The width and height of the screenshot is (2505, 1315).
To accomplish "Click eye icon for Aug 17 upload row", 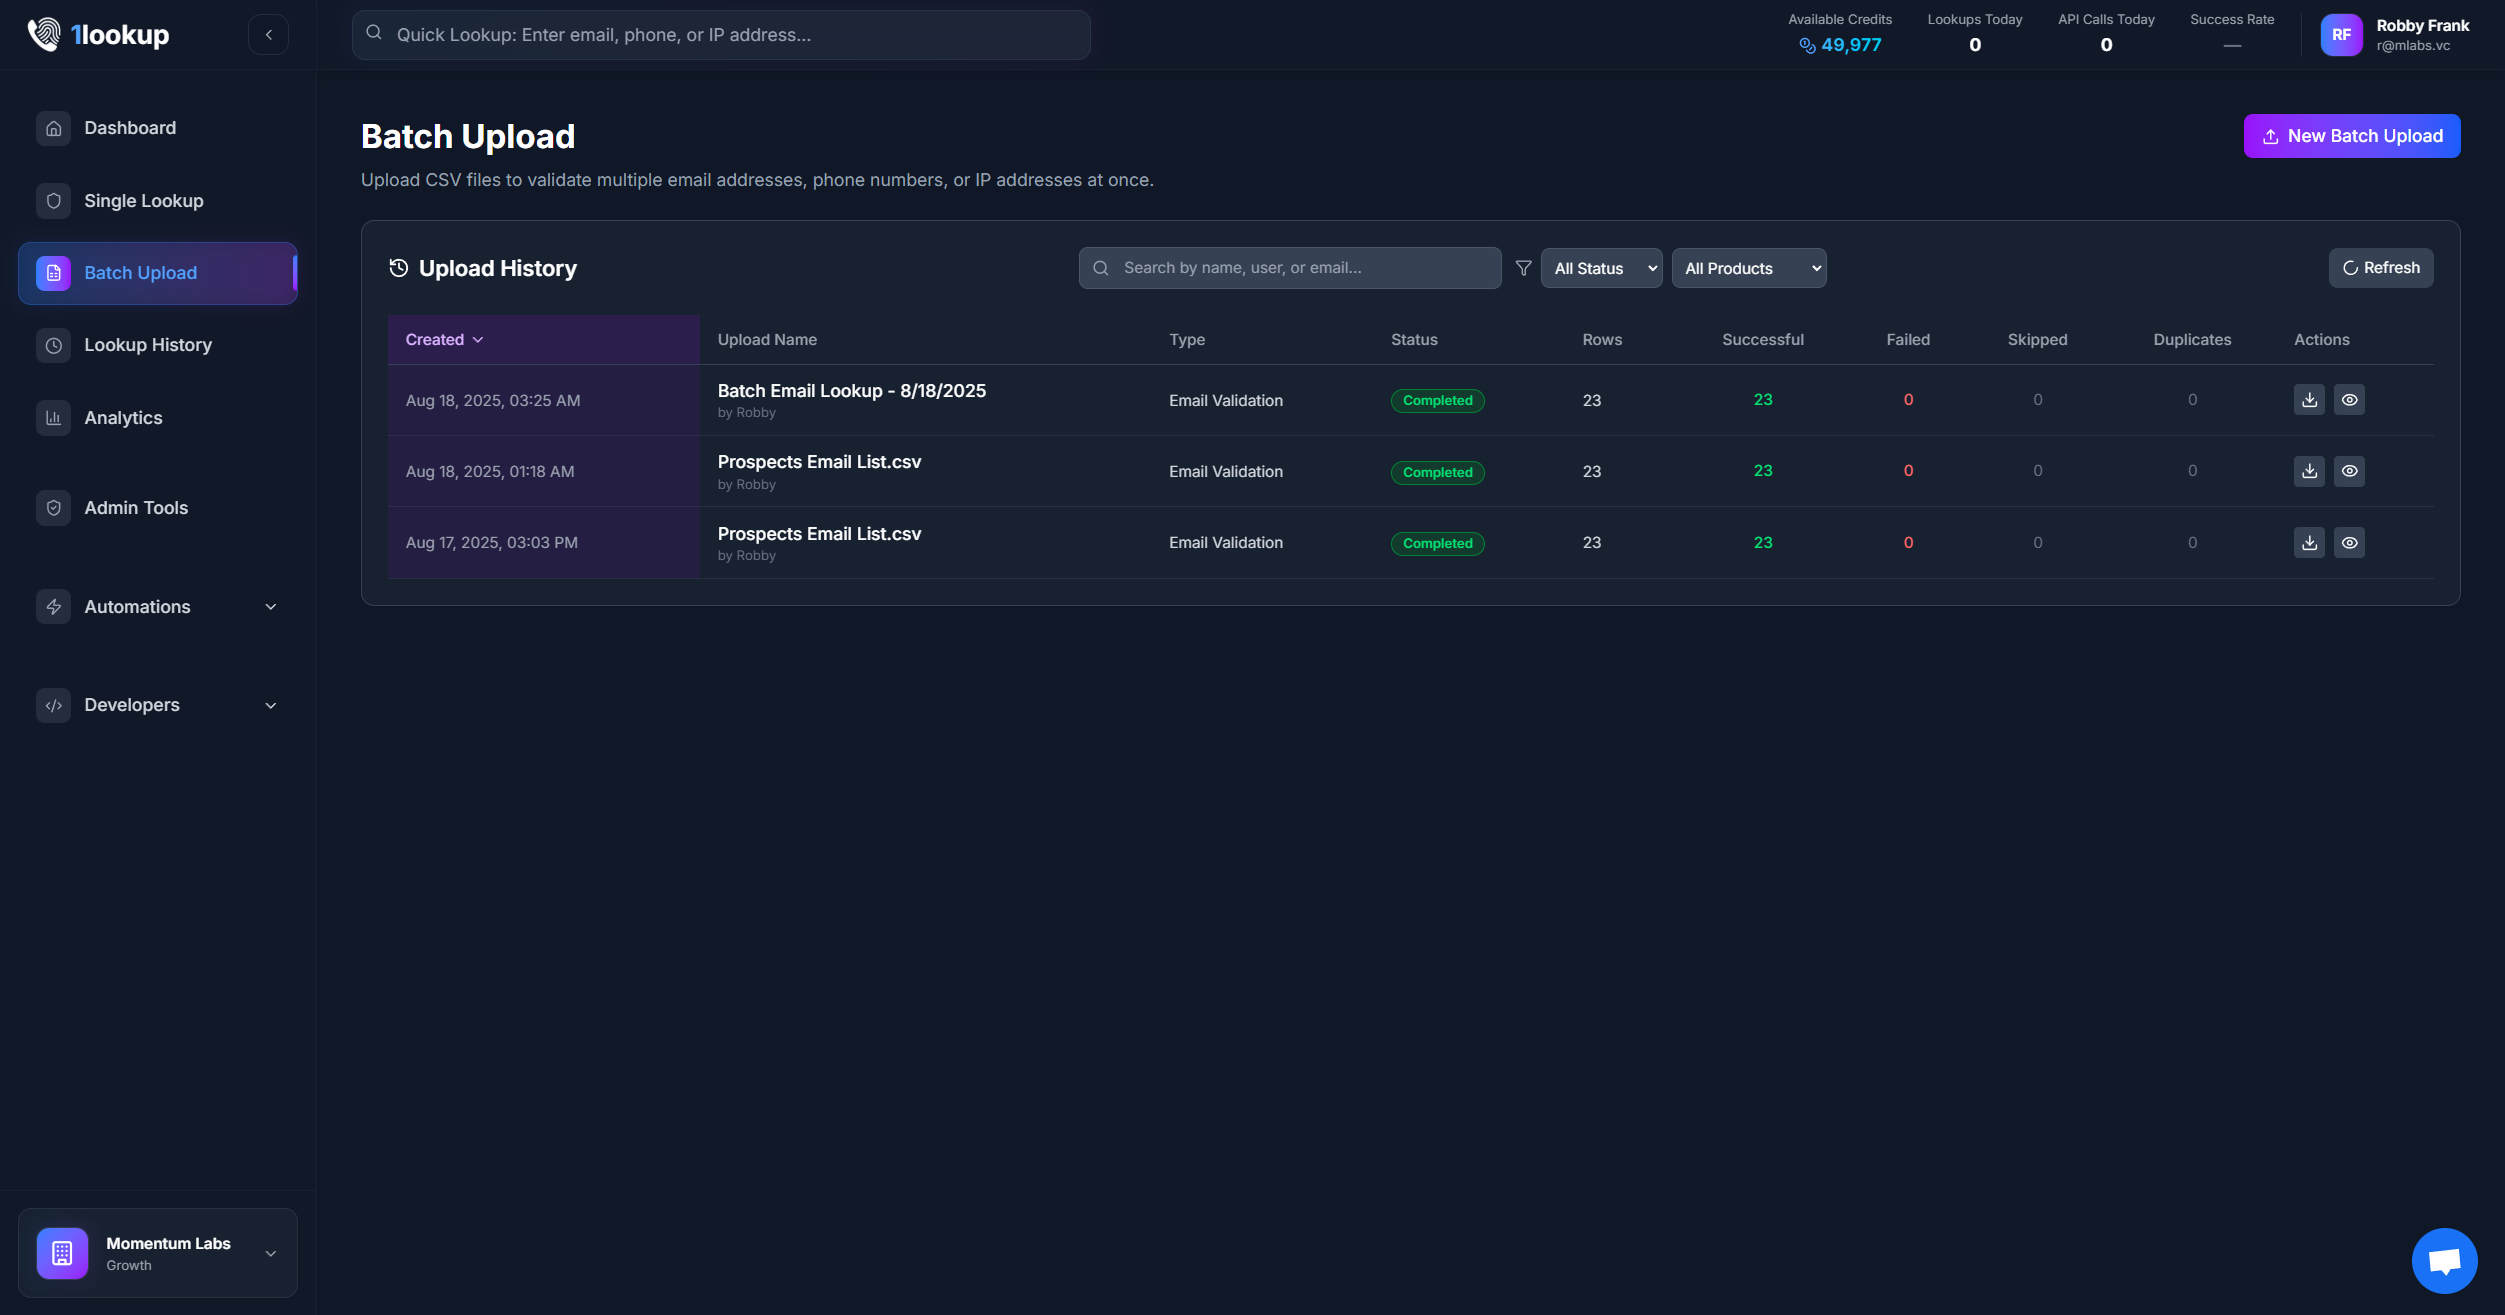I will pos(2349,543).
